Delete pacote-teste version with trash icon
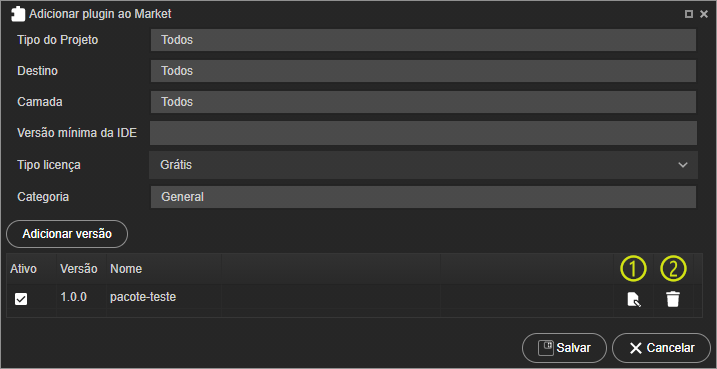The image size is (717, 369). click(x=673, y=299)
